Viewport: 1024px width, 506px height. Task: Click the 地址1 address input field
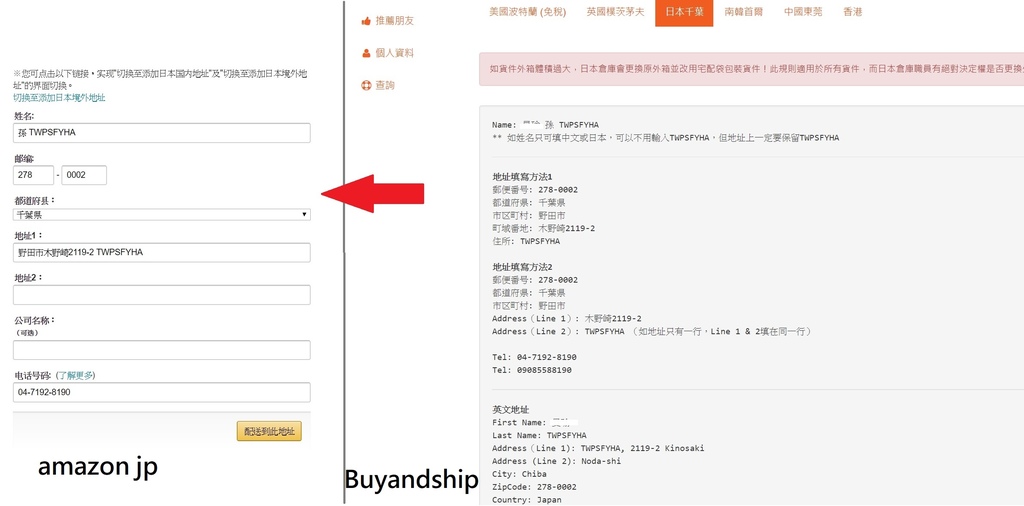[x=161, y=253]
